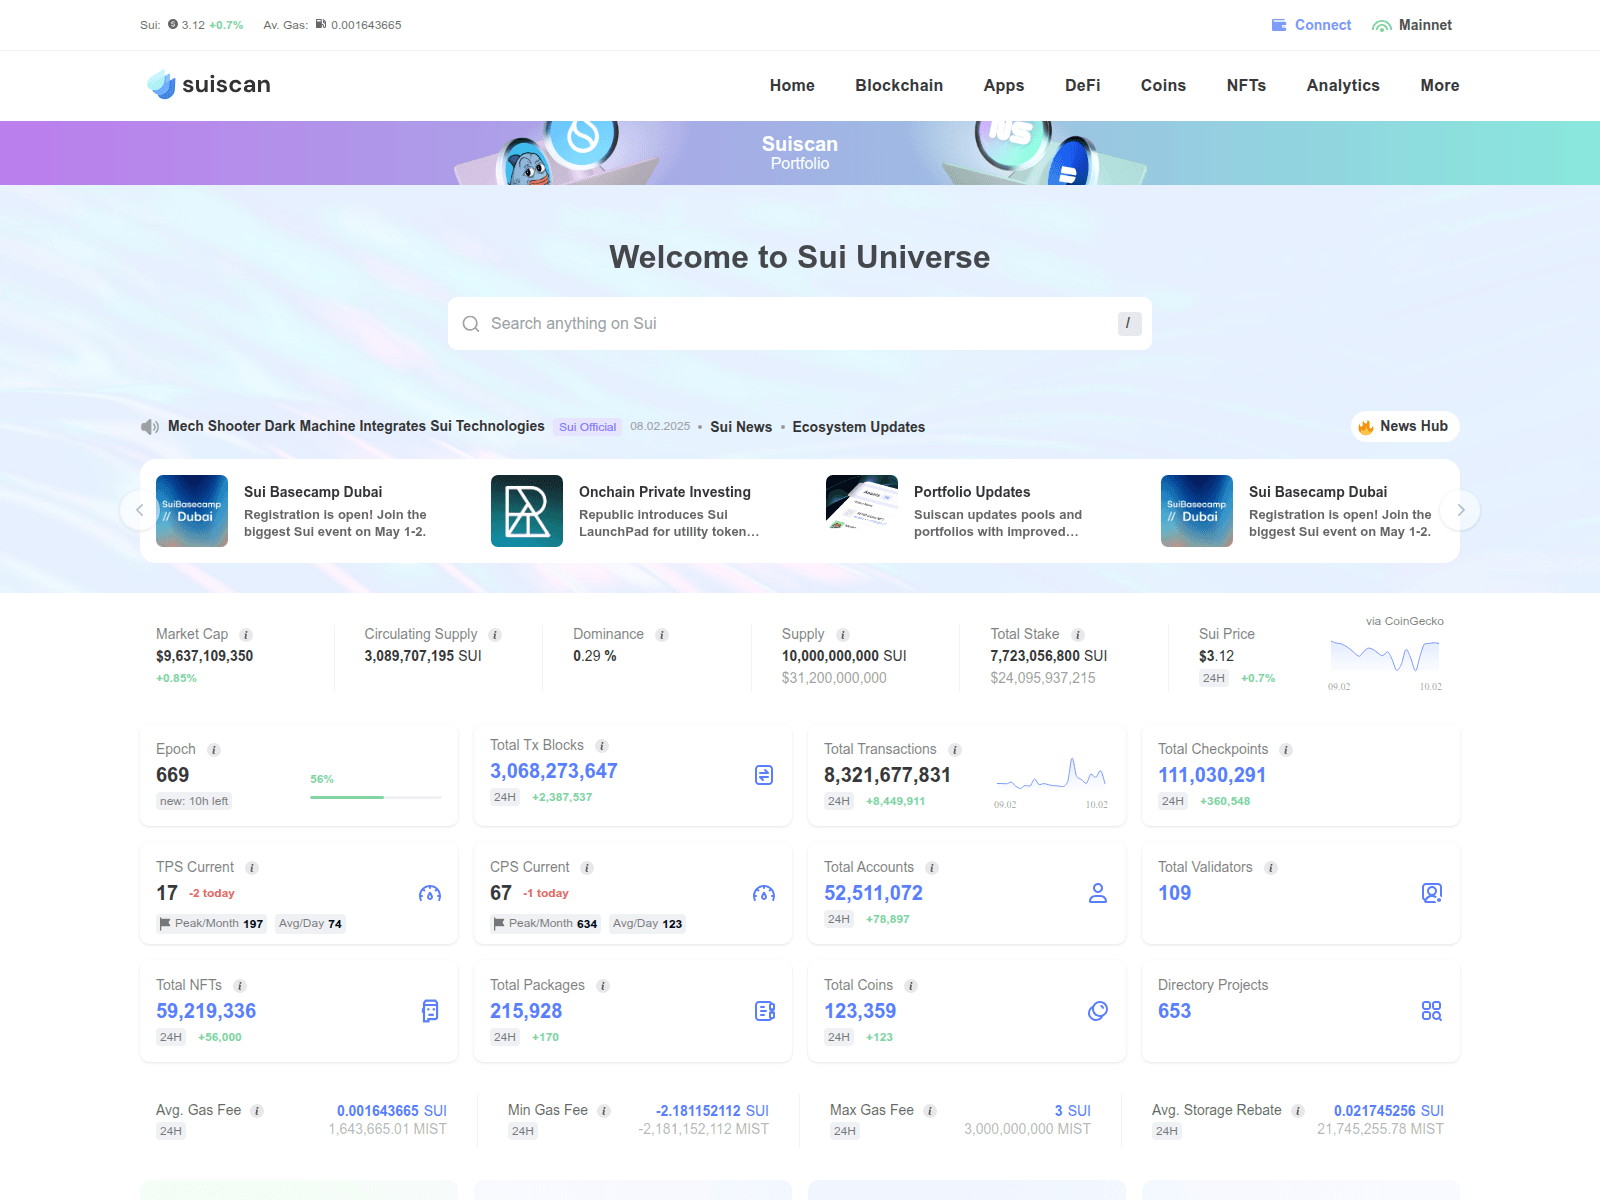Click the Directory Projects grid icon
1600x1200 pixels.
[x=1432, y=1011]
